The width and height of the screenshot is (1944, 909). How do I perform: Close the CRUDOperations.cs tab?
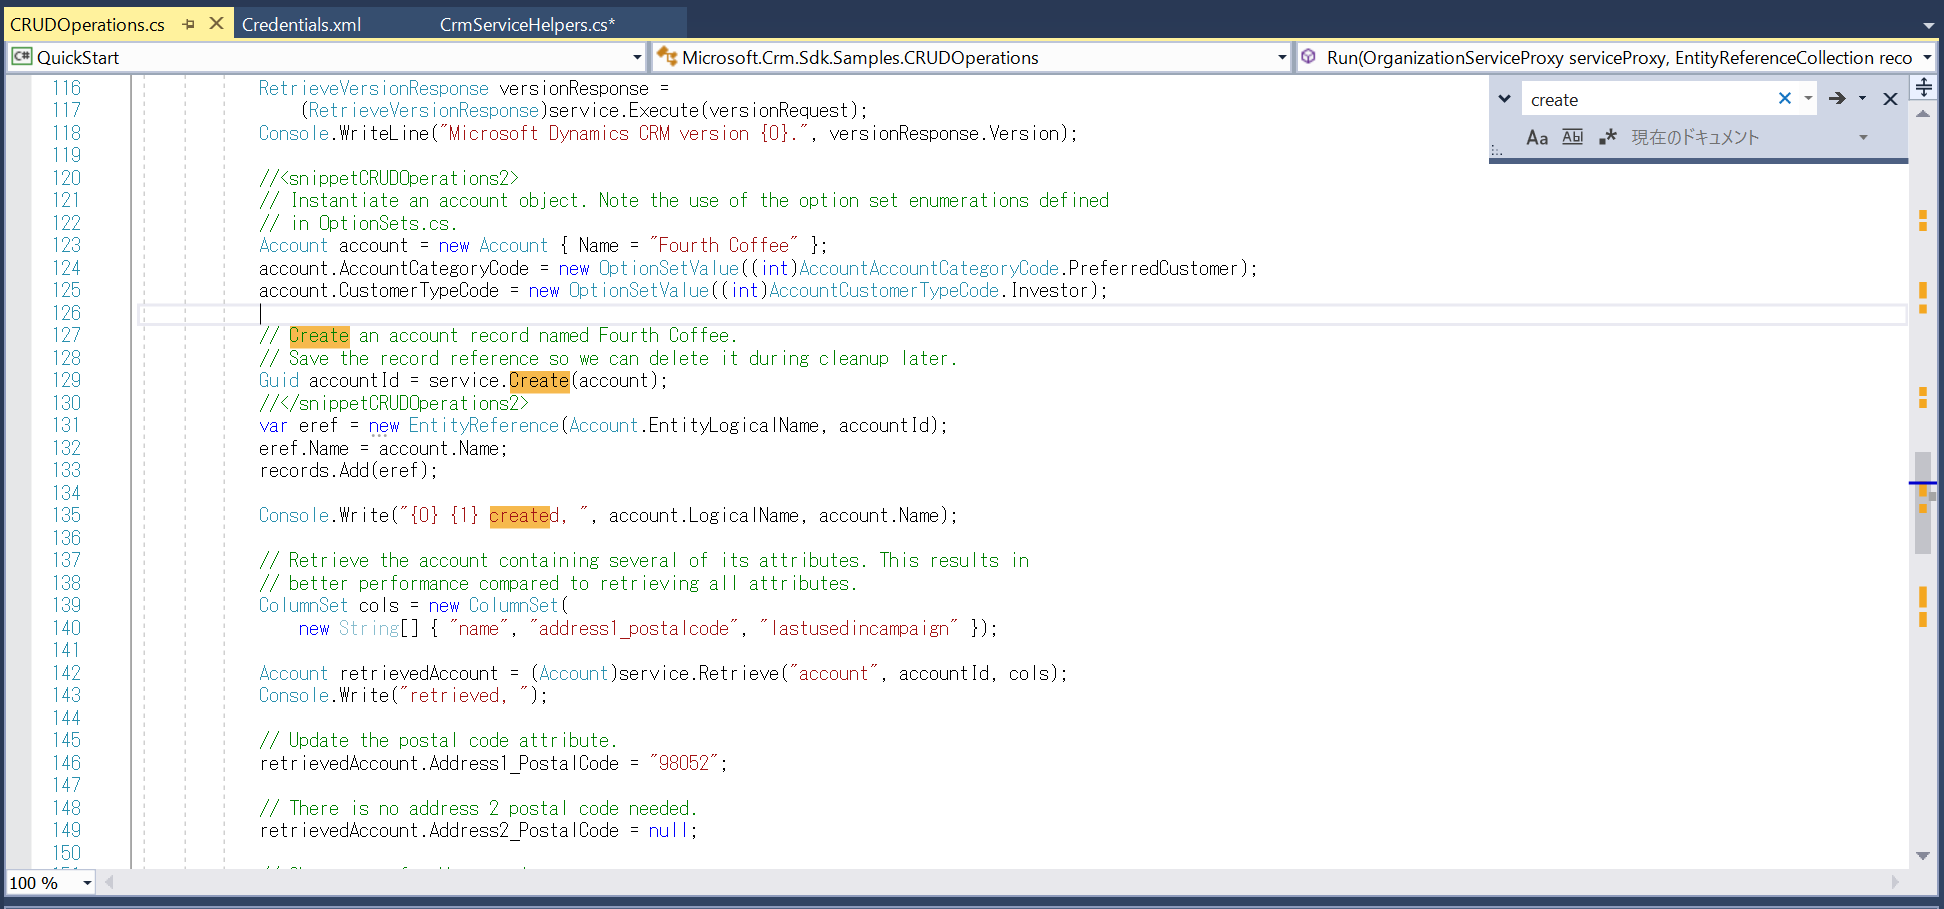[215, 22]
